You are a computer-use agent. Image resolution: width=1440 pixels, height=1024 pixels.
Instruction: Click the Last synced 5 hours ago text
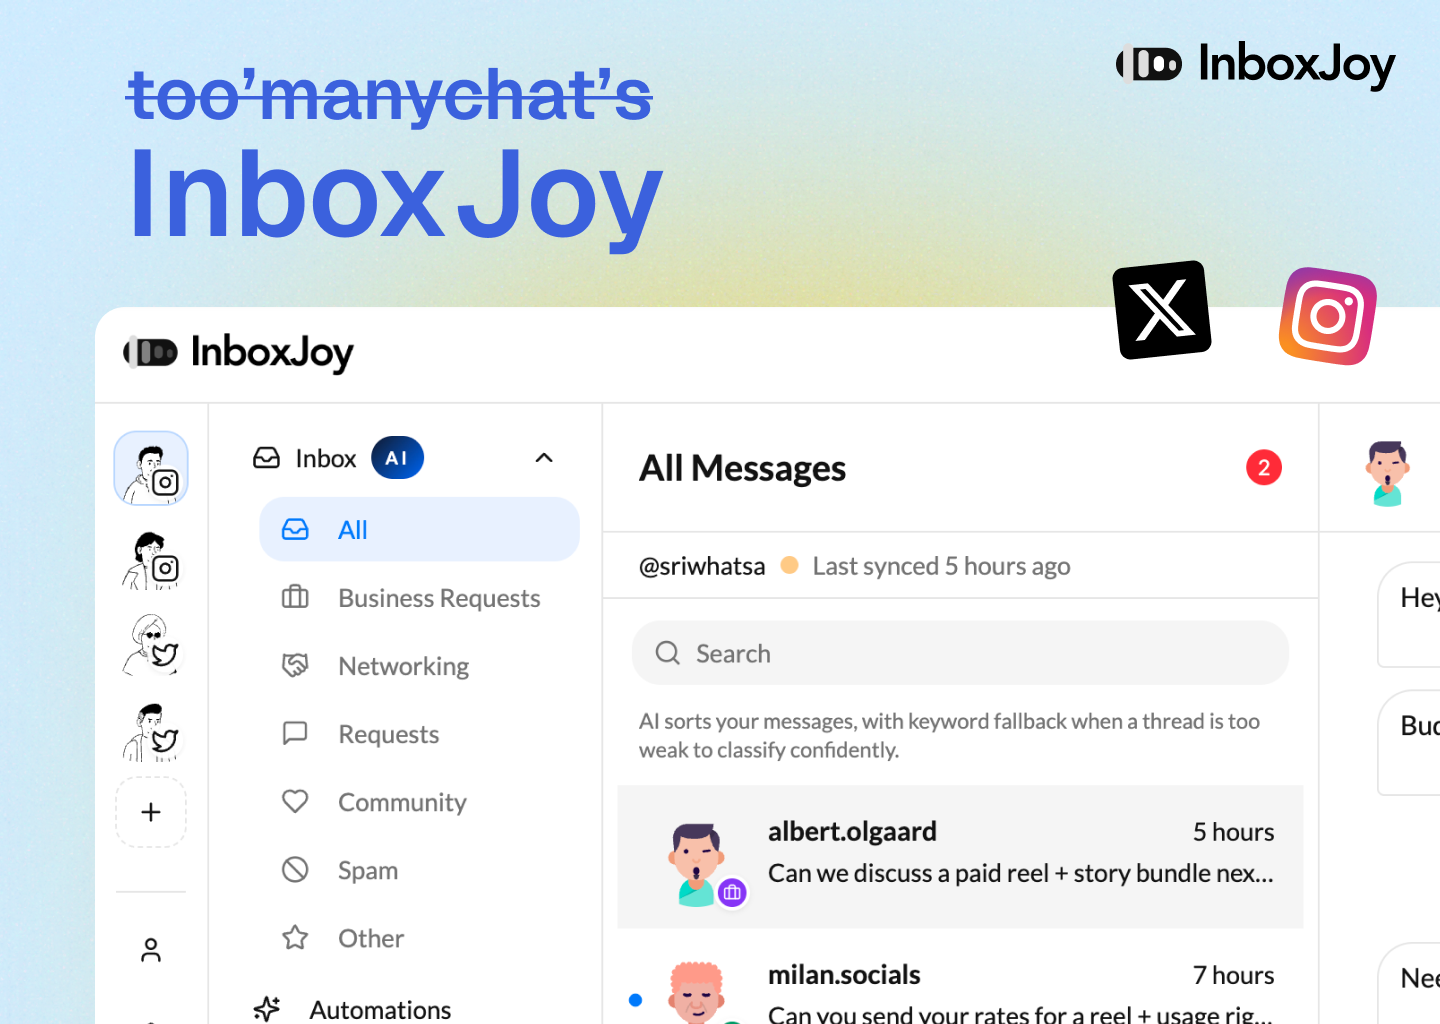tap(941, 566)
